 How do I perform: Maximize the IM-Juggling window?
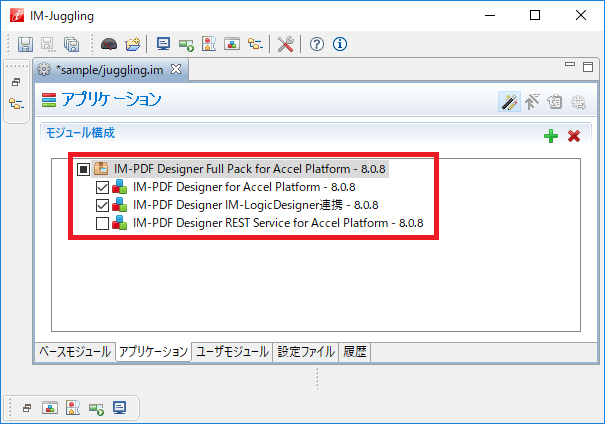535,15
